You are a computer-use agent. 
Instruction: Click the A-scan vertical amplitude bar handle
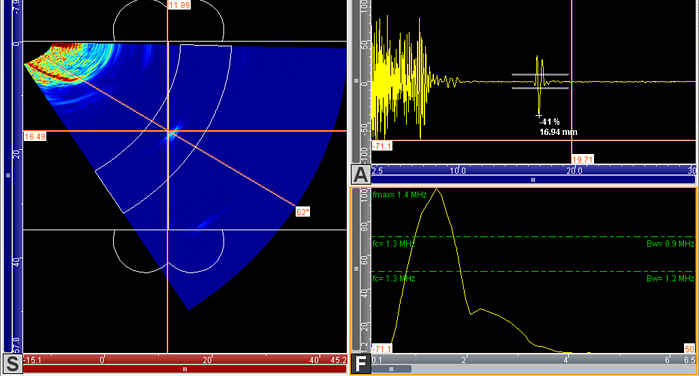point(356,81)
